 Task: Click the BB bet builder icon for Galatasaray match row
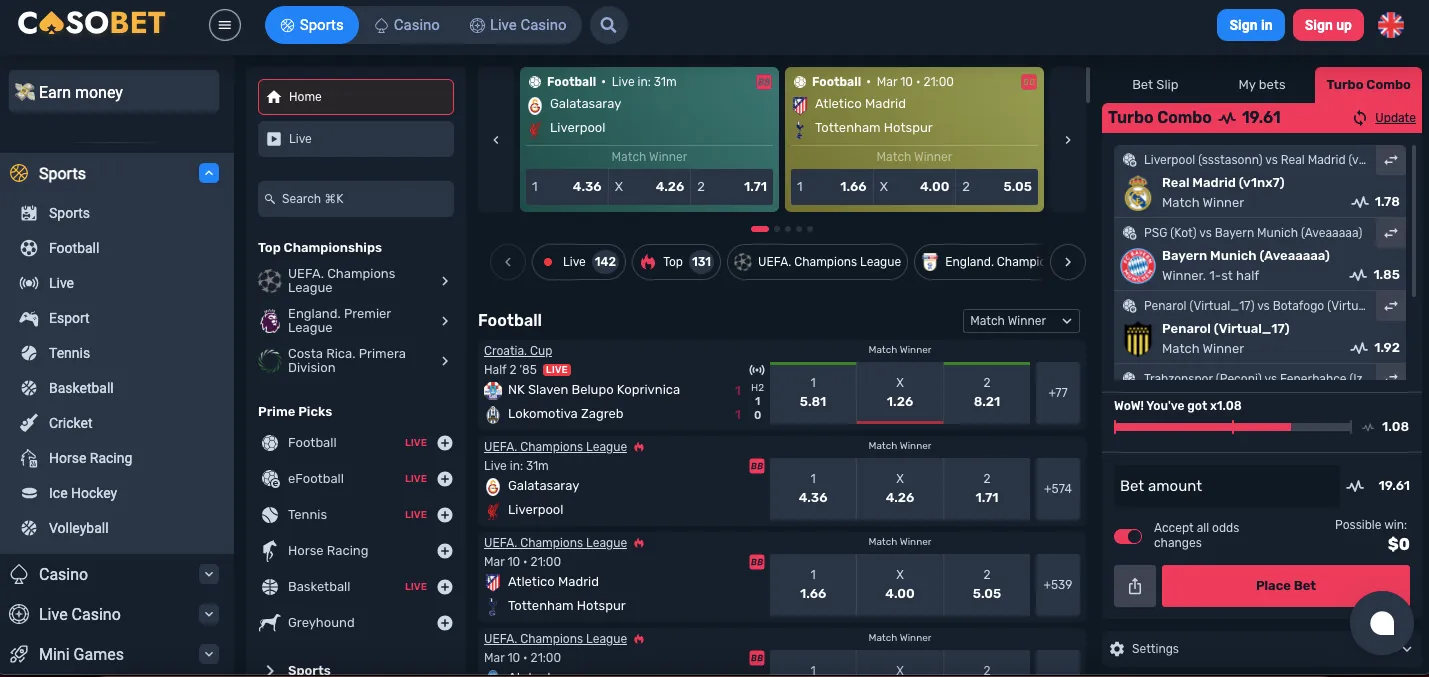coord(757,466)
